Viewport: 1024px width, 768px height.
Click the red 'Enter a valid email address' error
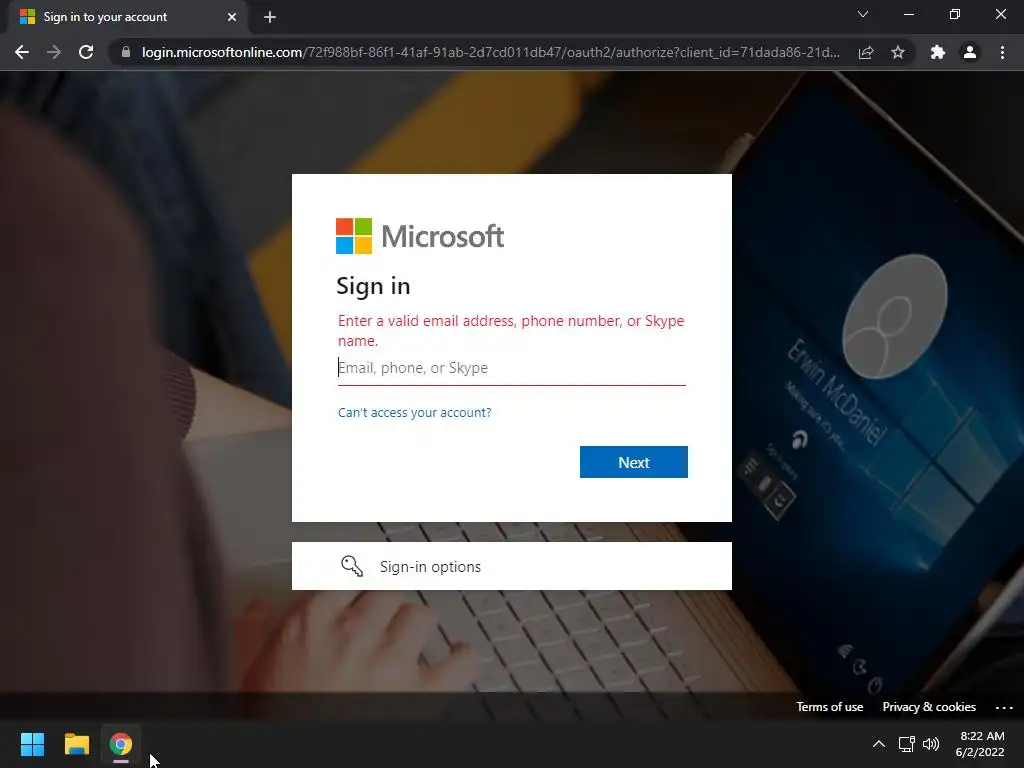tap(511, 330)
